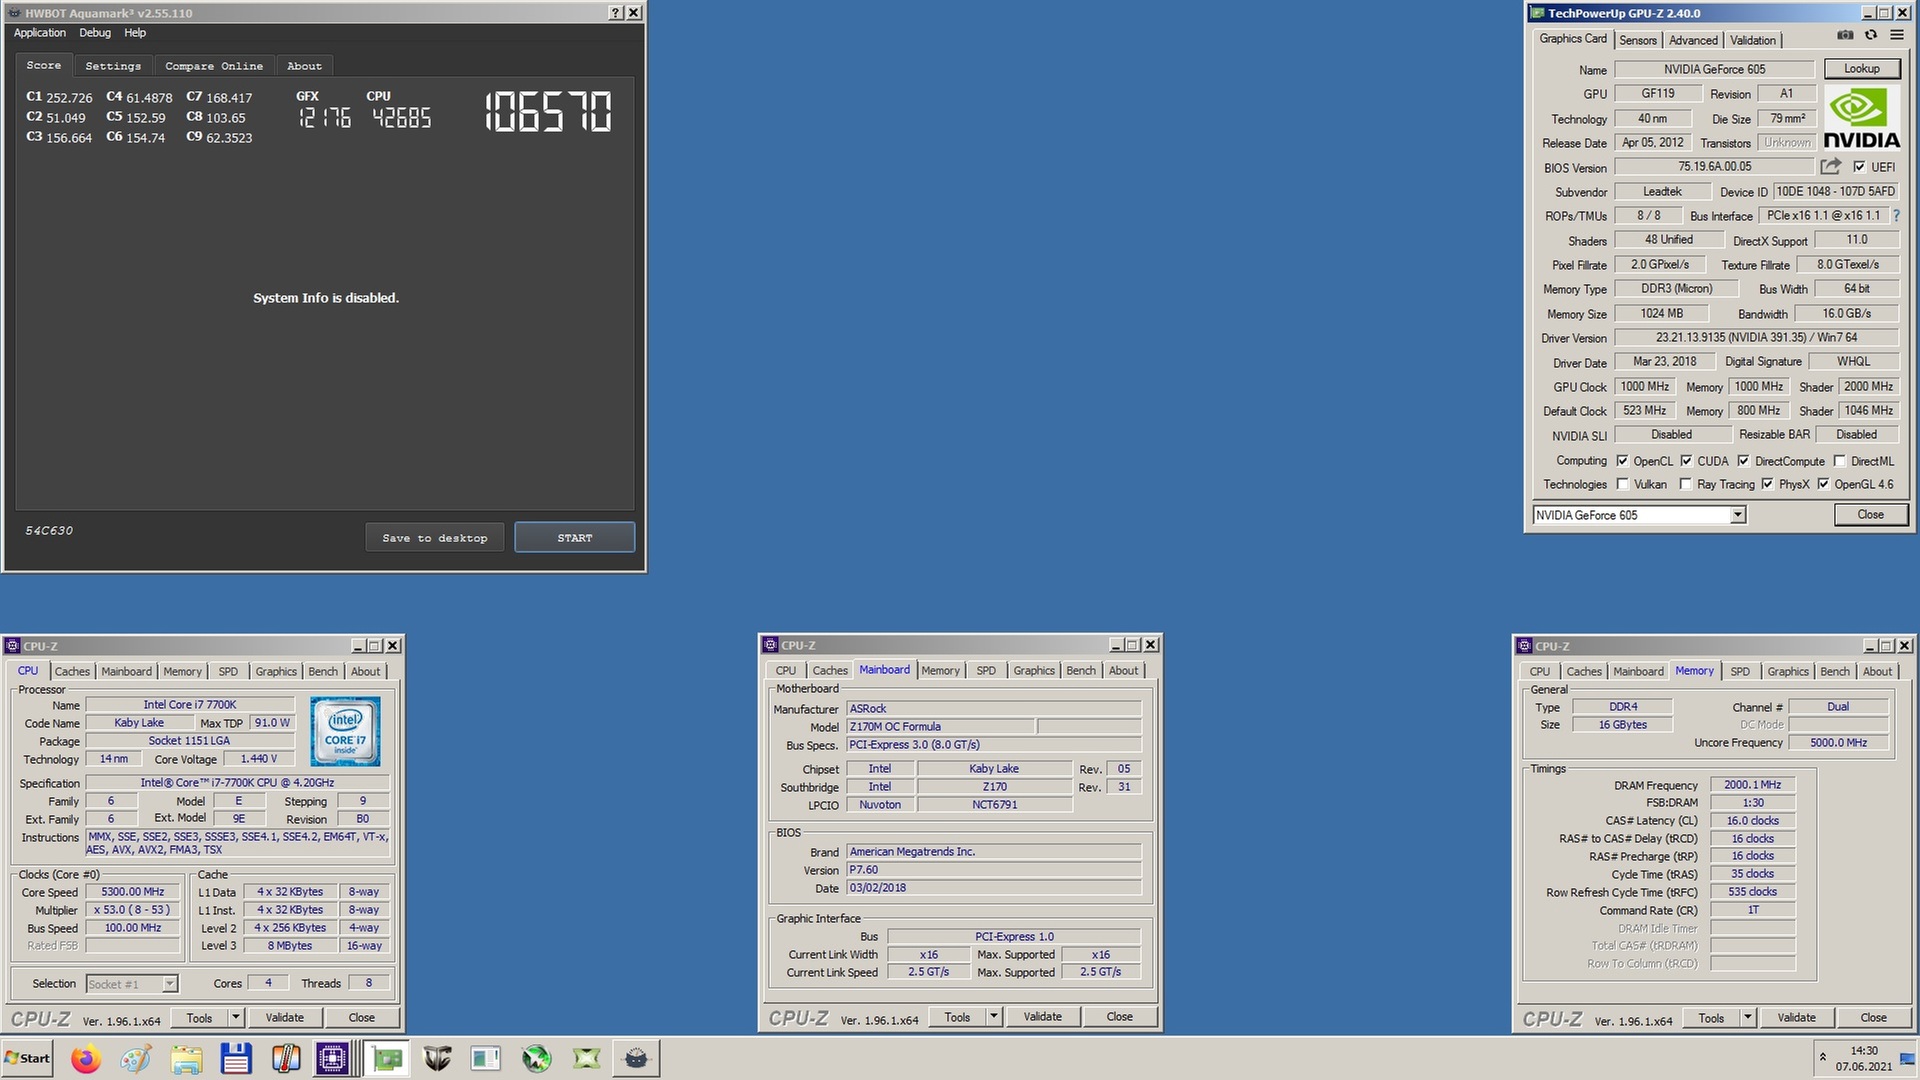Toggle the DirectCompute checkbox

click(1743, 461)
